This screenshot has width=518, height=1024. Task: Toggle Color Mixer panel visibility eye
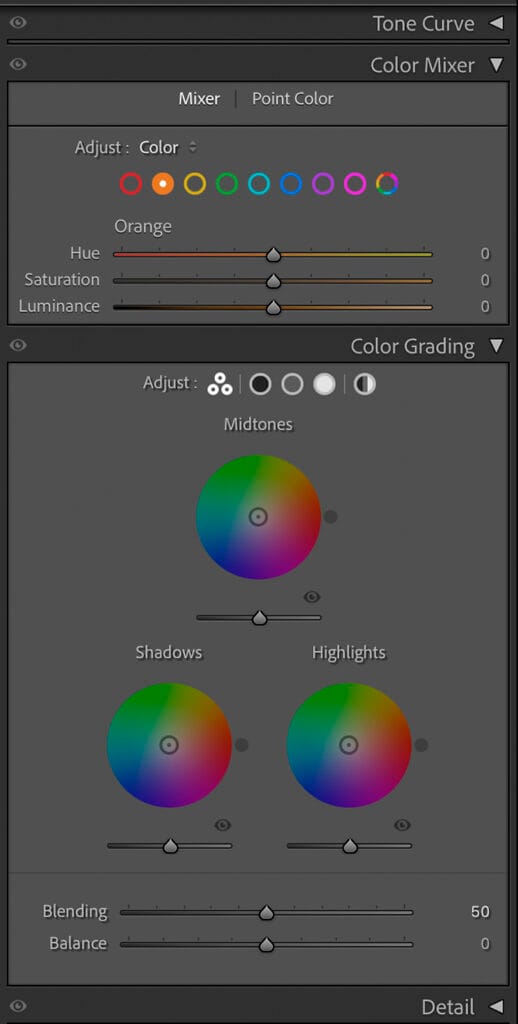tap(18, 64)
